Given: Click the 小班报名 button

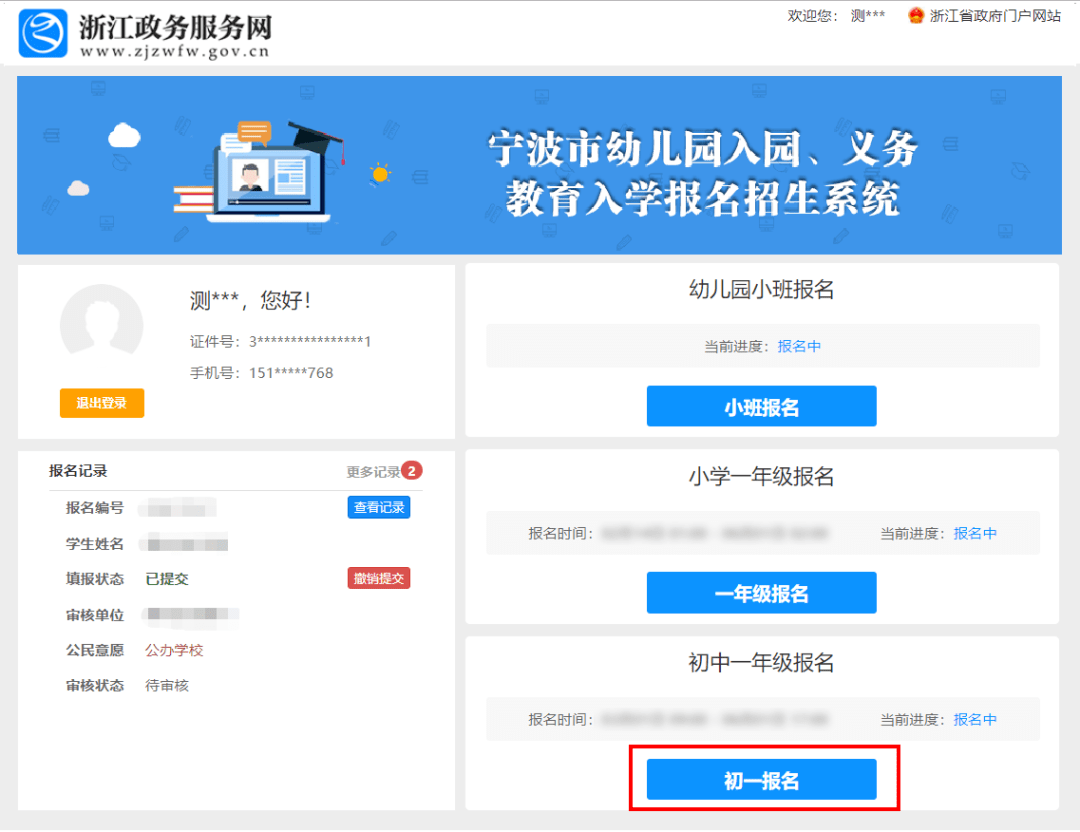Looking at the screenshot, I should (761, 406).
